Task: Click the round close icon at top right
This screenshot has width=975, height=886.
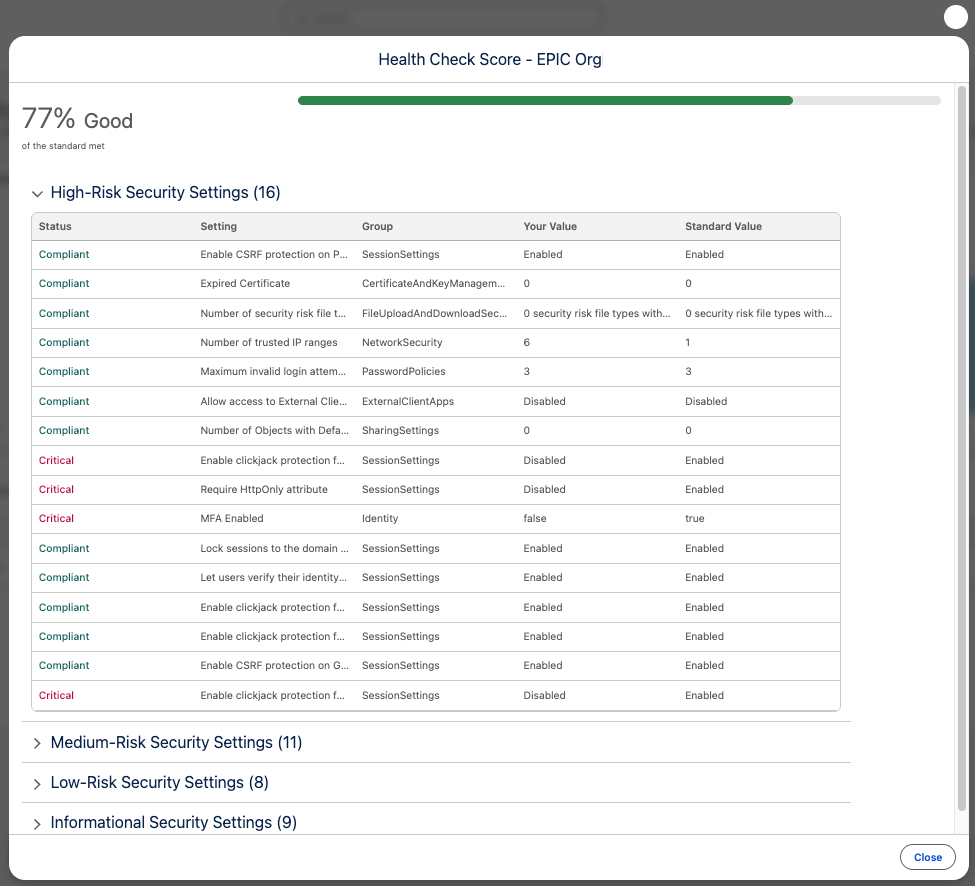Action: 955,17
